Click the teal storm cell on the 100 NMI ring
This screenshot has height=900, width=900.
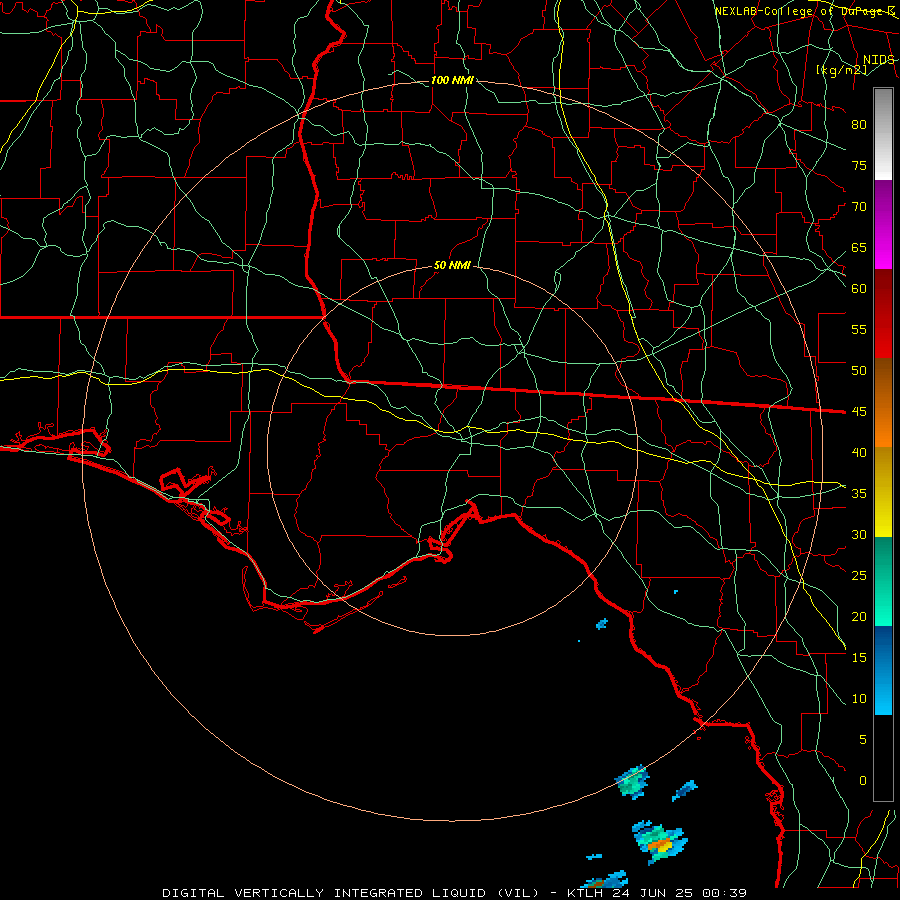click(x=633, y=782)
